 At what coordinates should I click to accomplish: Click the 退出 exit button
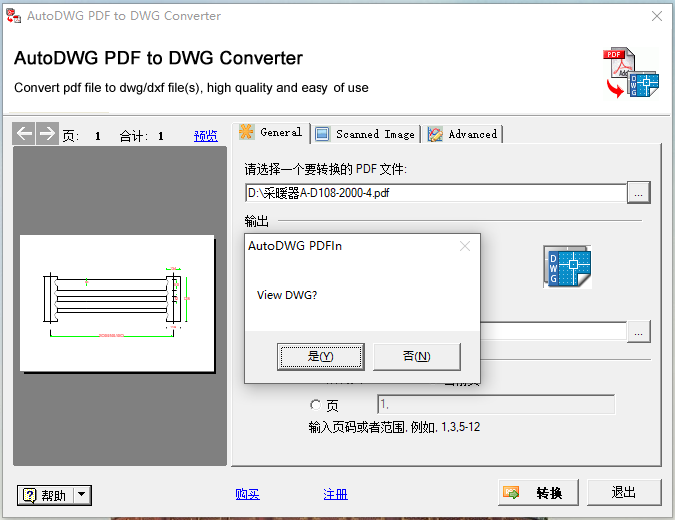click(x=624, y=492)
